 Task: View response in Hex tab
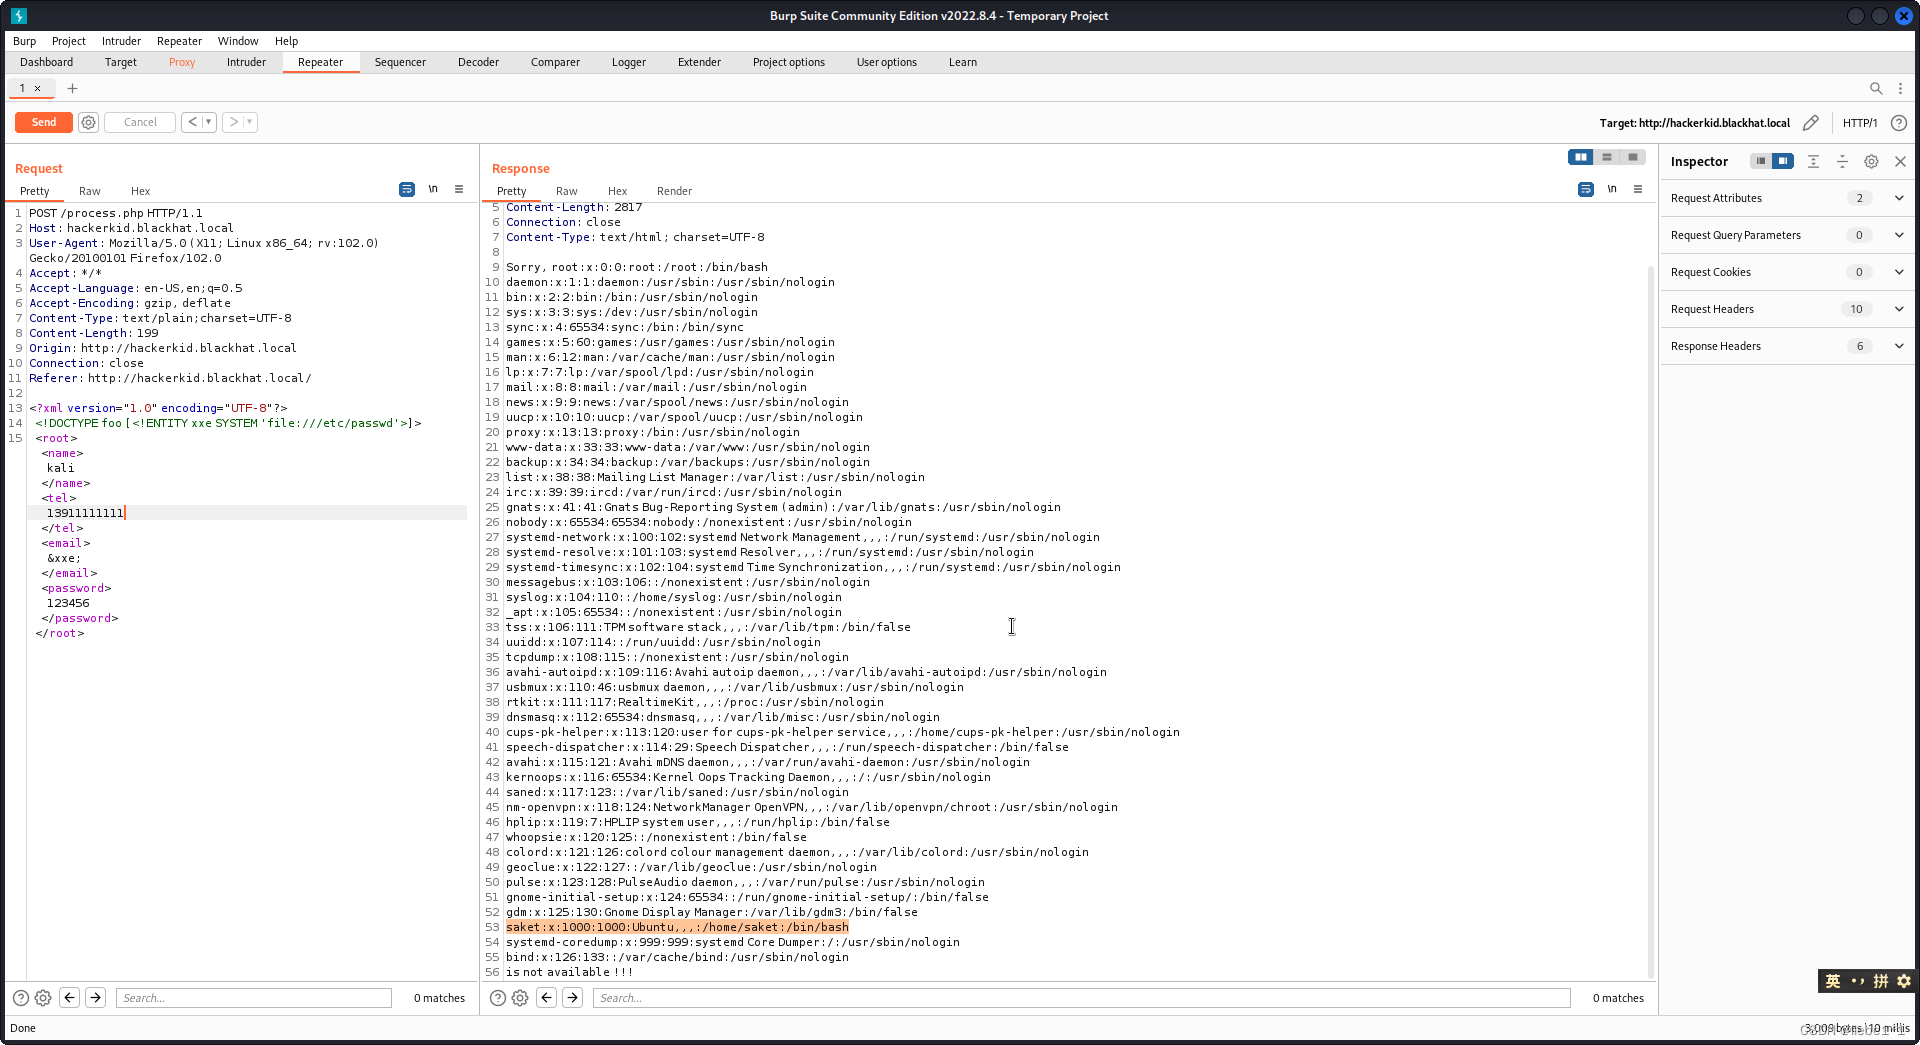[617, 191]
